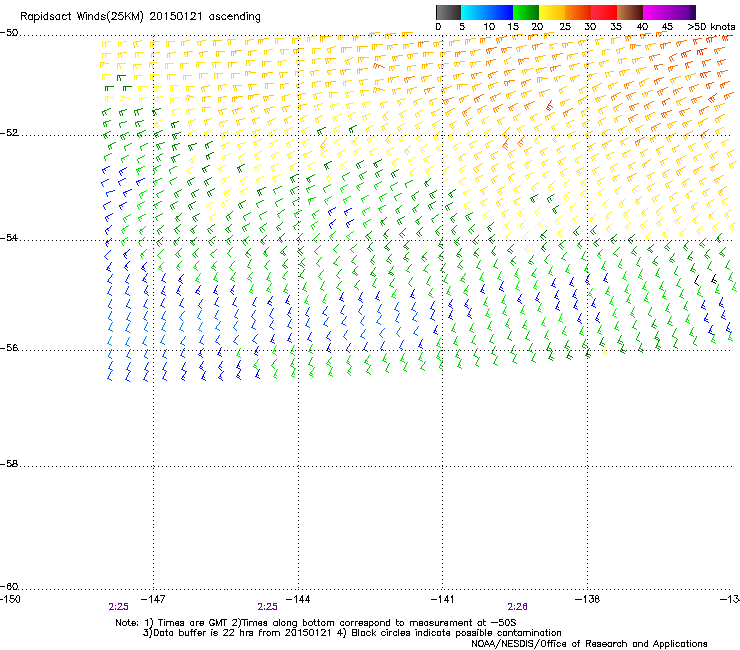
Task: Click the yellow 20-25 knots legend color
Action: coord(552,12)
